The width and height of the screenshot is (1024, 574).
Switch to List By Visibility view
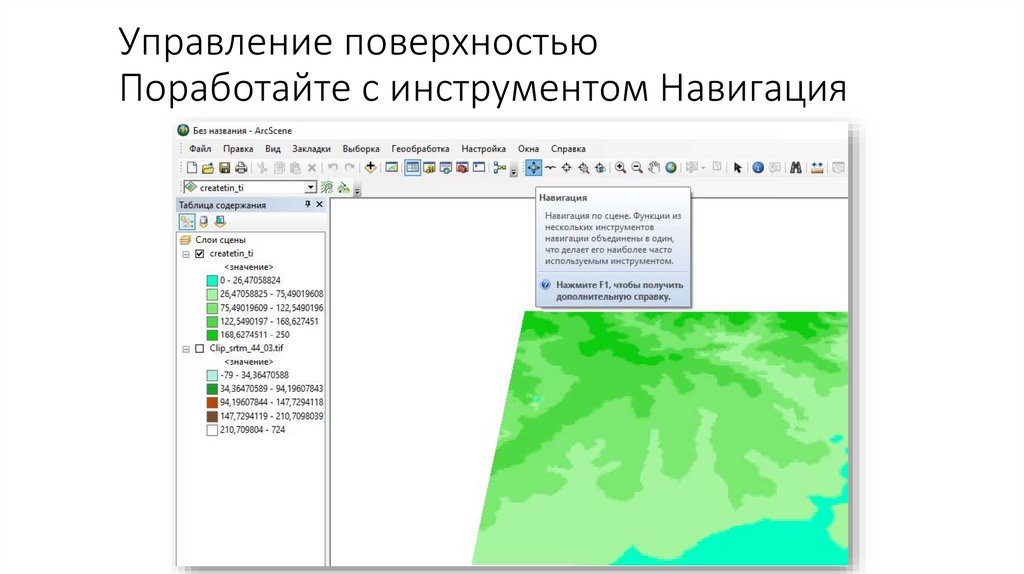220,222
